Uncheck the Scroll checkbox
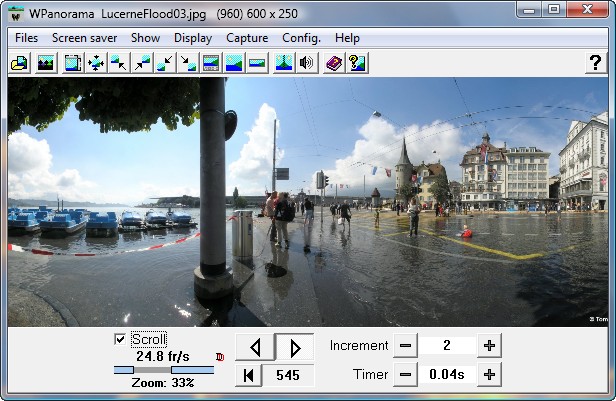The height and width of the screenshot is (401, 616). [120, 339]
